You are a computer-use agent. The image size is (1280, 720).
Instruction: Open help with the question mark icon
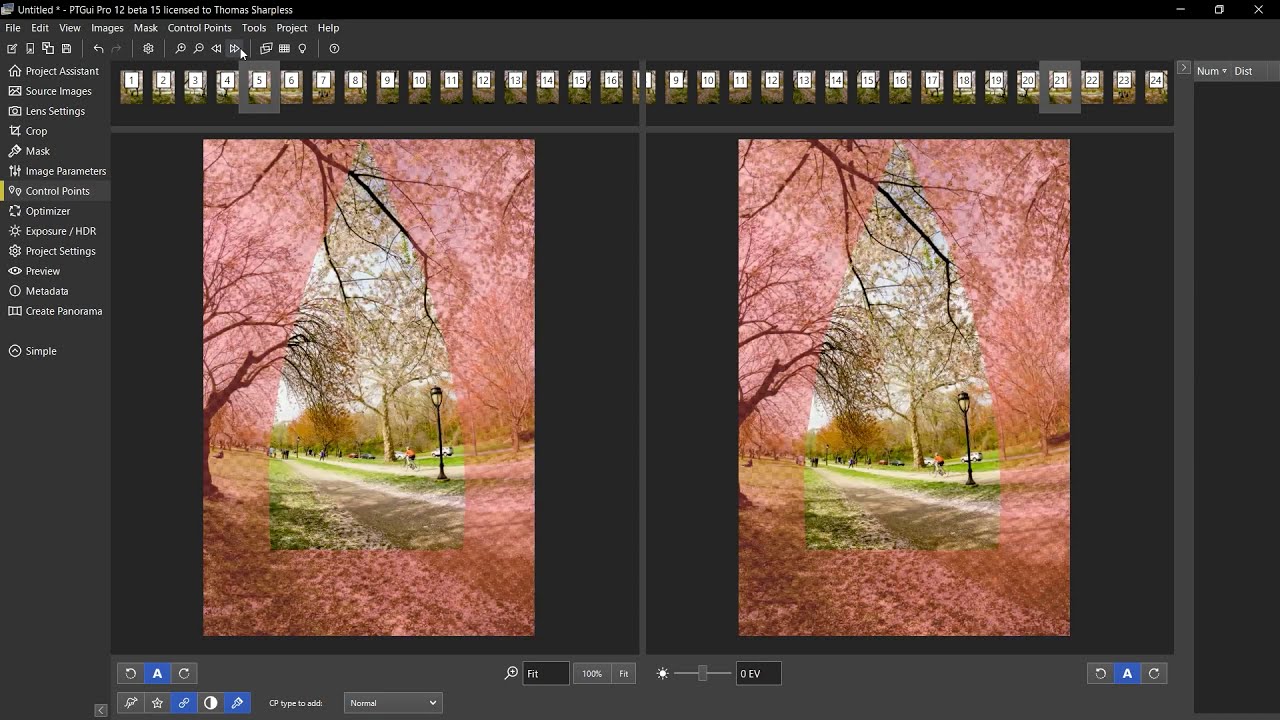coord(334,48)
